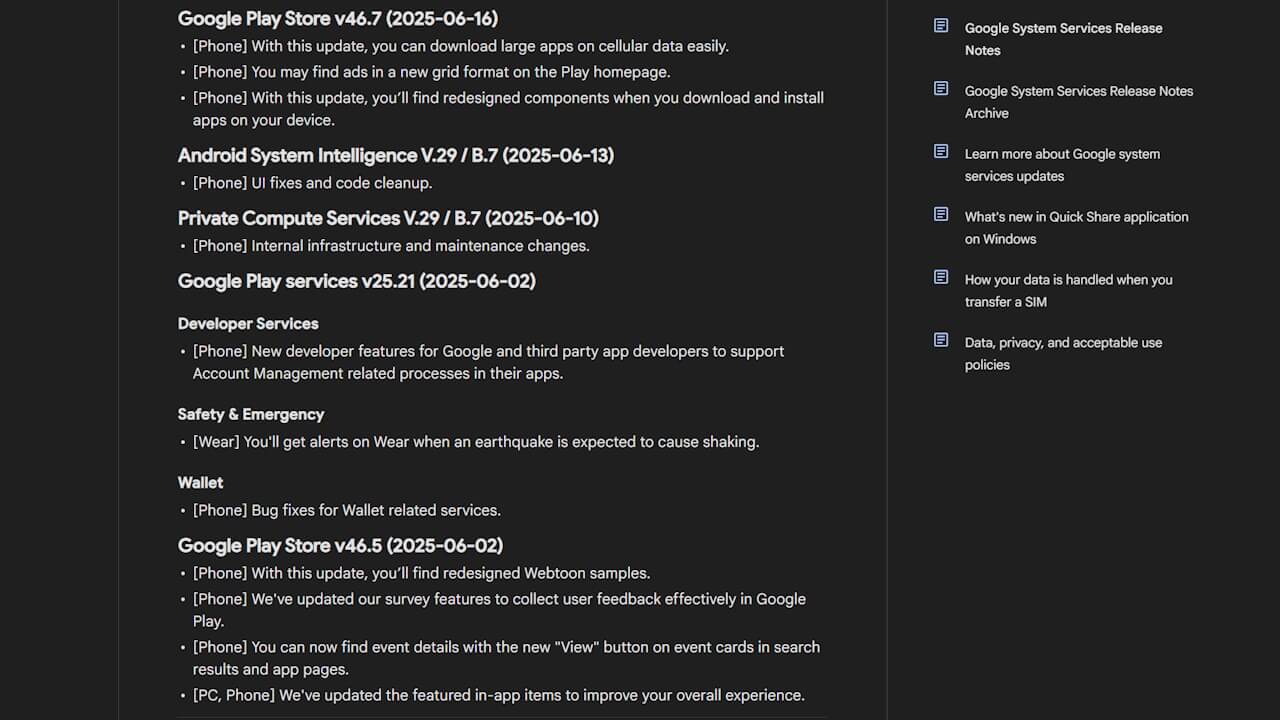Select heading Google Play Store v46.7 (2025-06-16)

point(338,19)
